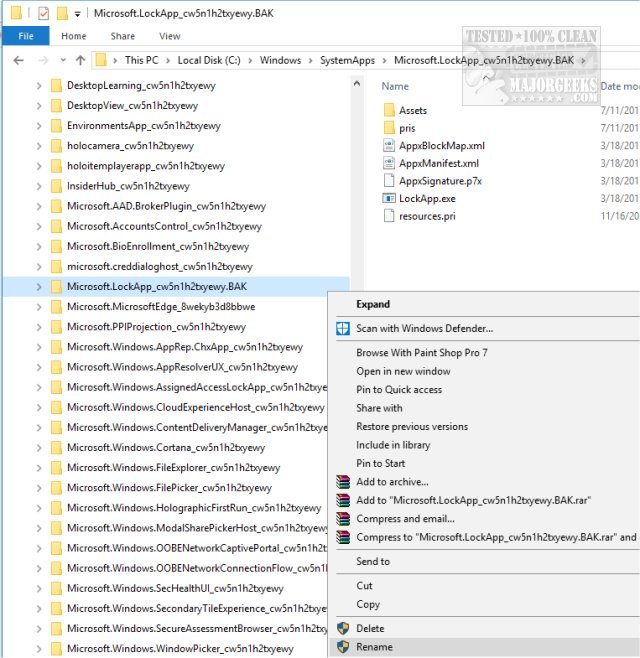Screen dimensions: 640x658
Task: Open the Customize Quick Access Toolbar dropdown arrow
Action: tap(77, 14)
